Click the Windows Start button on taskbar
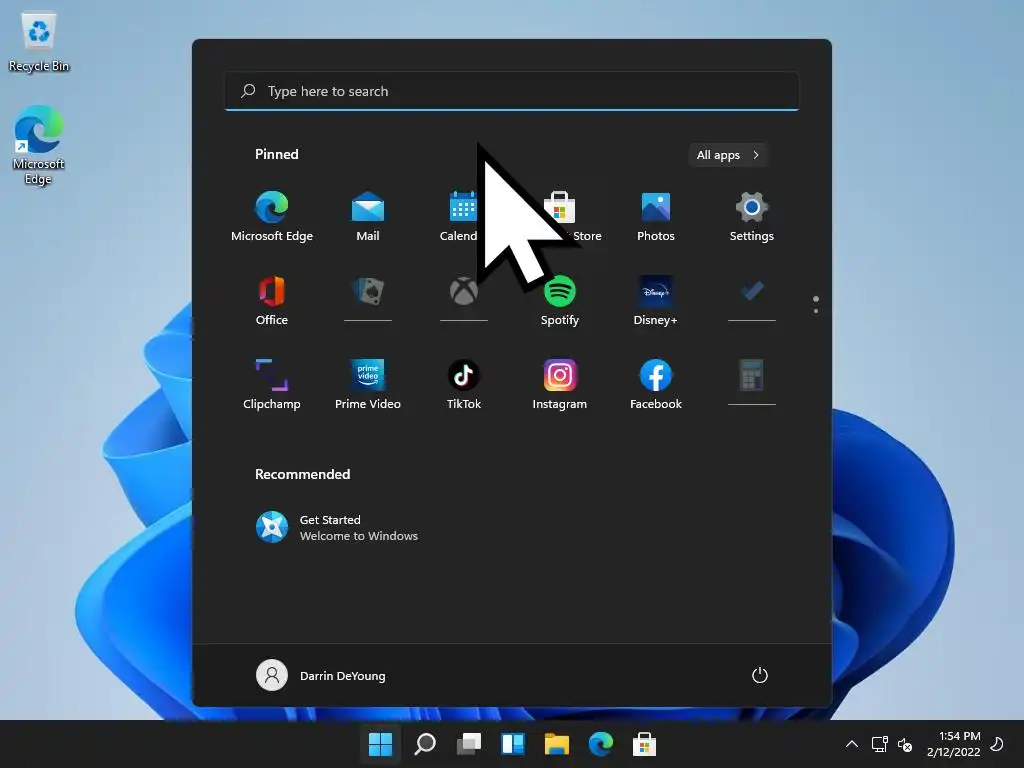This screenshot has height=768, width=1024. (x=380, y=744)
